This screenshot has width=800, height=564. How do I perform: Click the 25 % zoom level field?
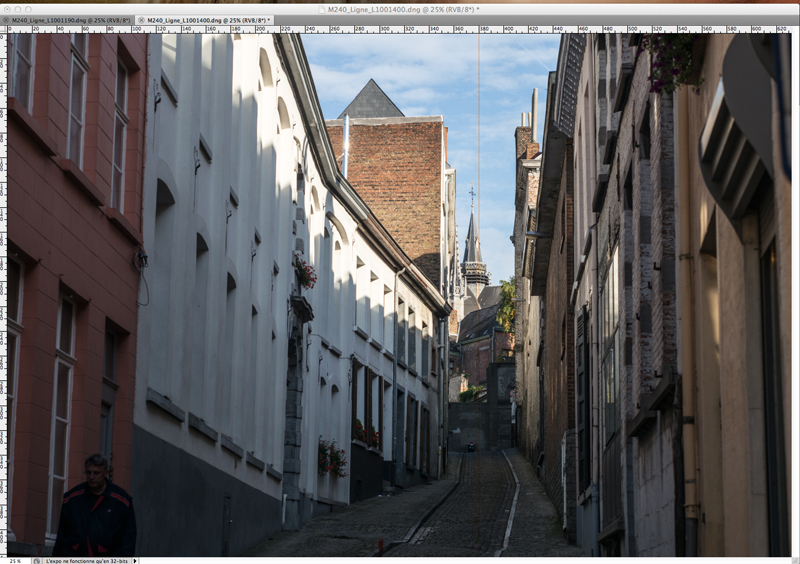[x=15, y=560]
